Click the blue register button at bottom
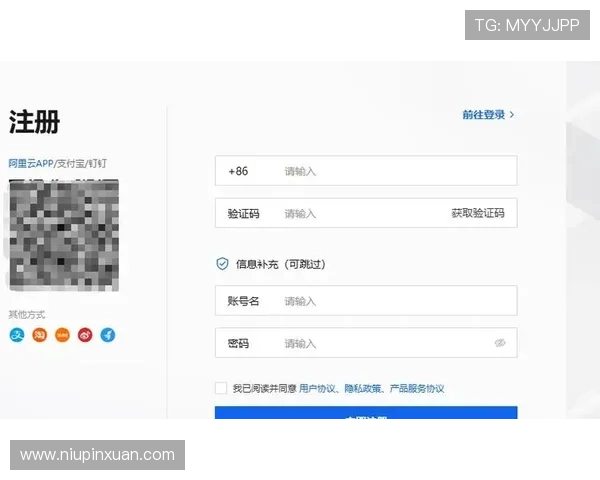The image size is (600, 480). [366, 413]
